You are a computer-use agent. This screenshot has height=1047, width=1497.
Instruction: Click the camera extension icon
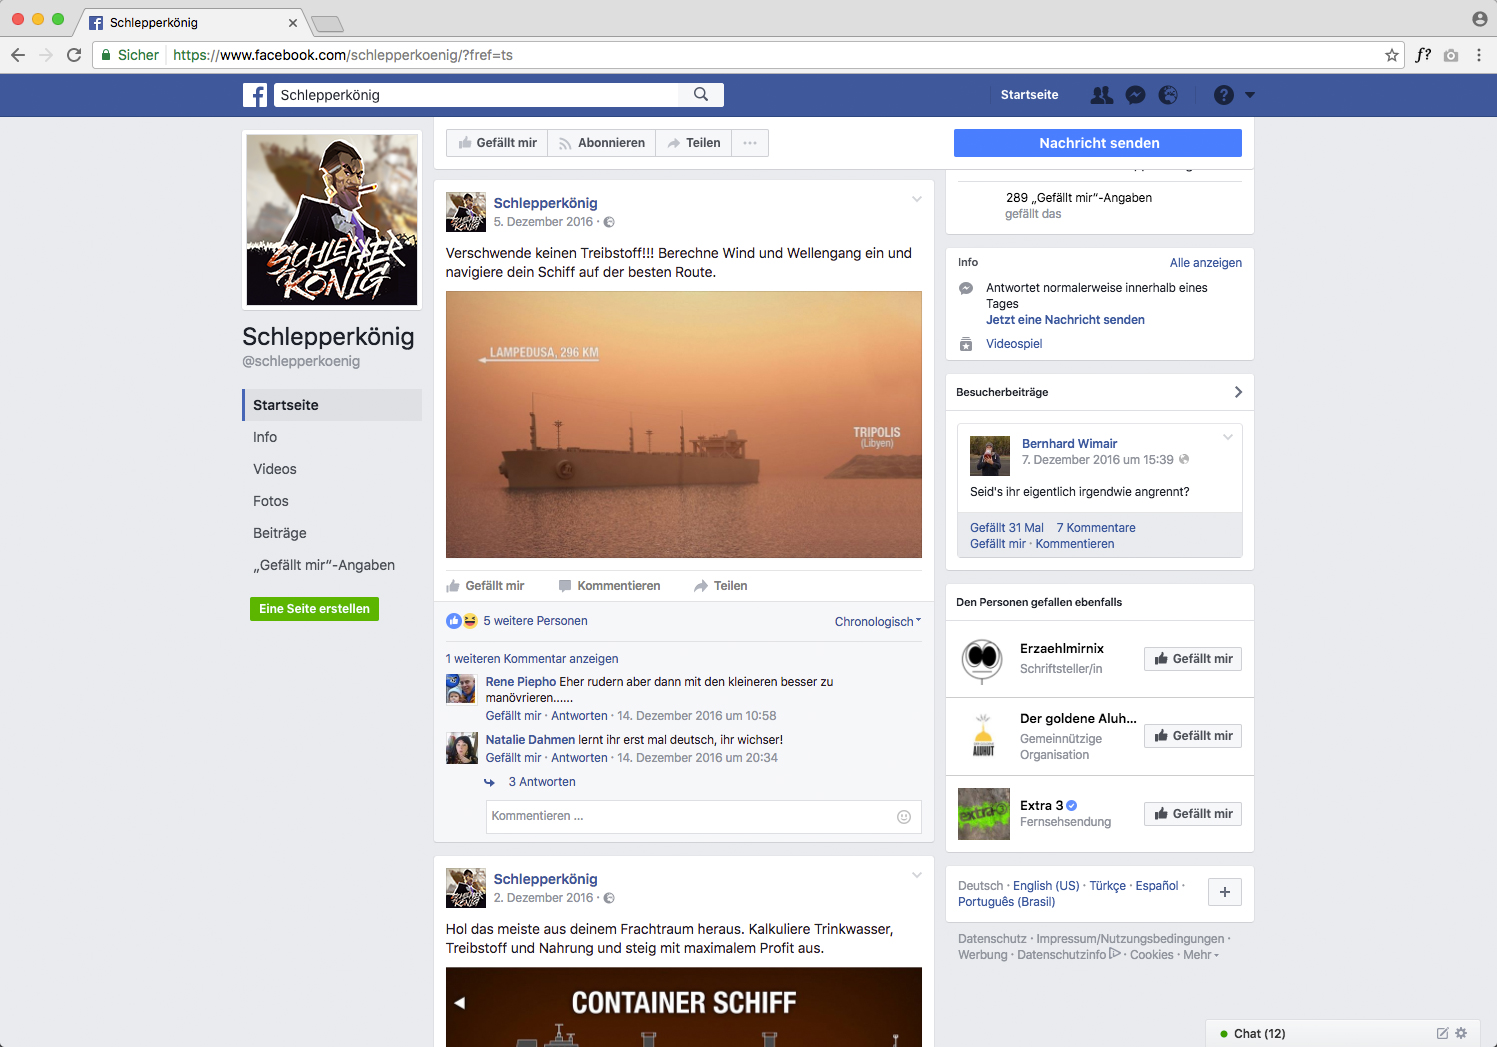[1451, 55]
